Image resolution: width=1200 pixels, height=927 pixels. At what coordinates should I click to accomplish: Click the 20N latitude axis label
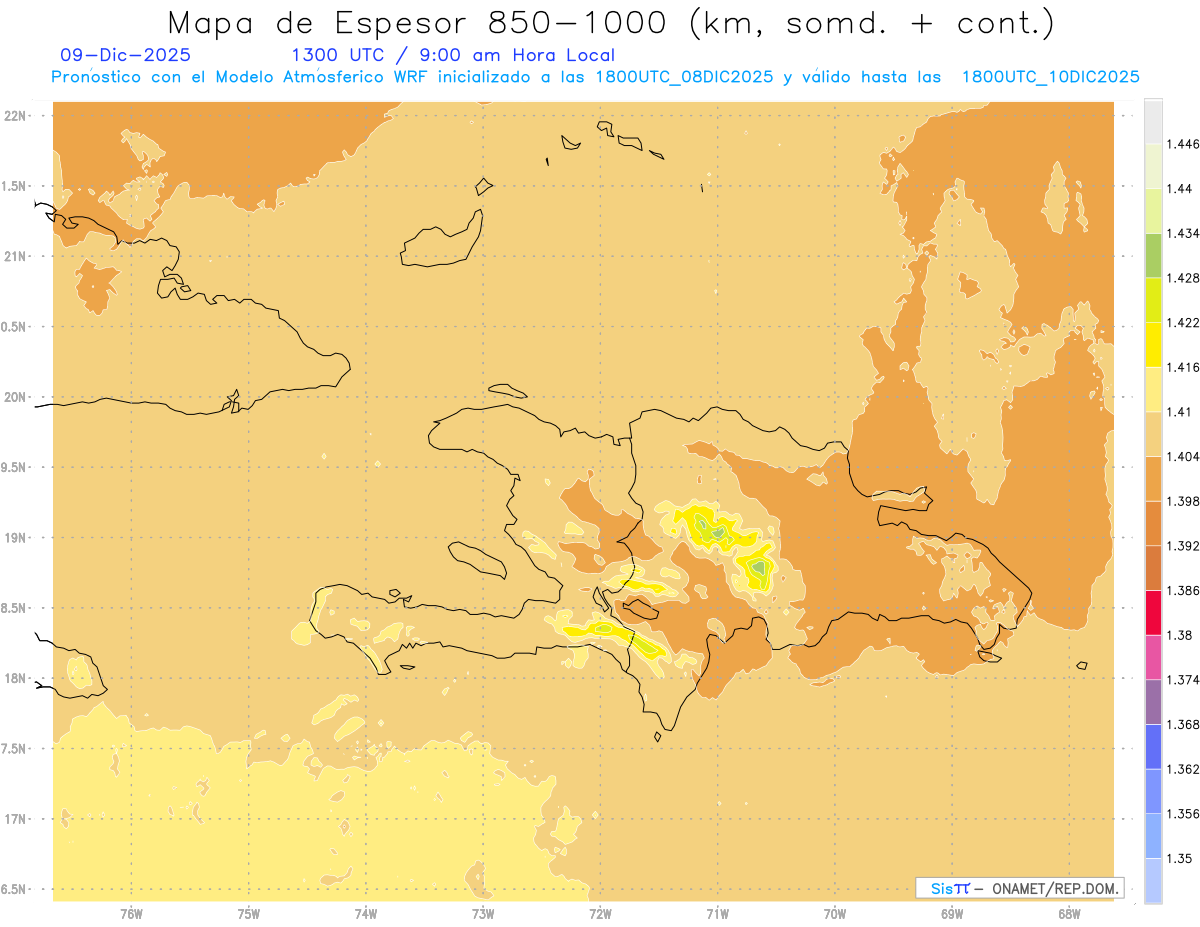[x=15, y=397]
